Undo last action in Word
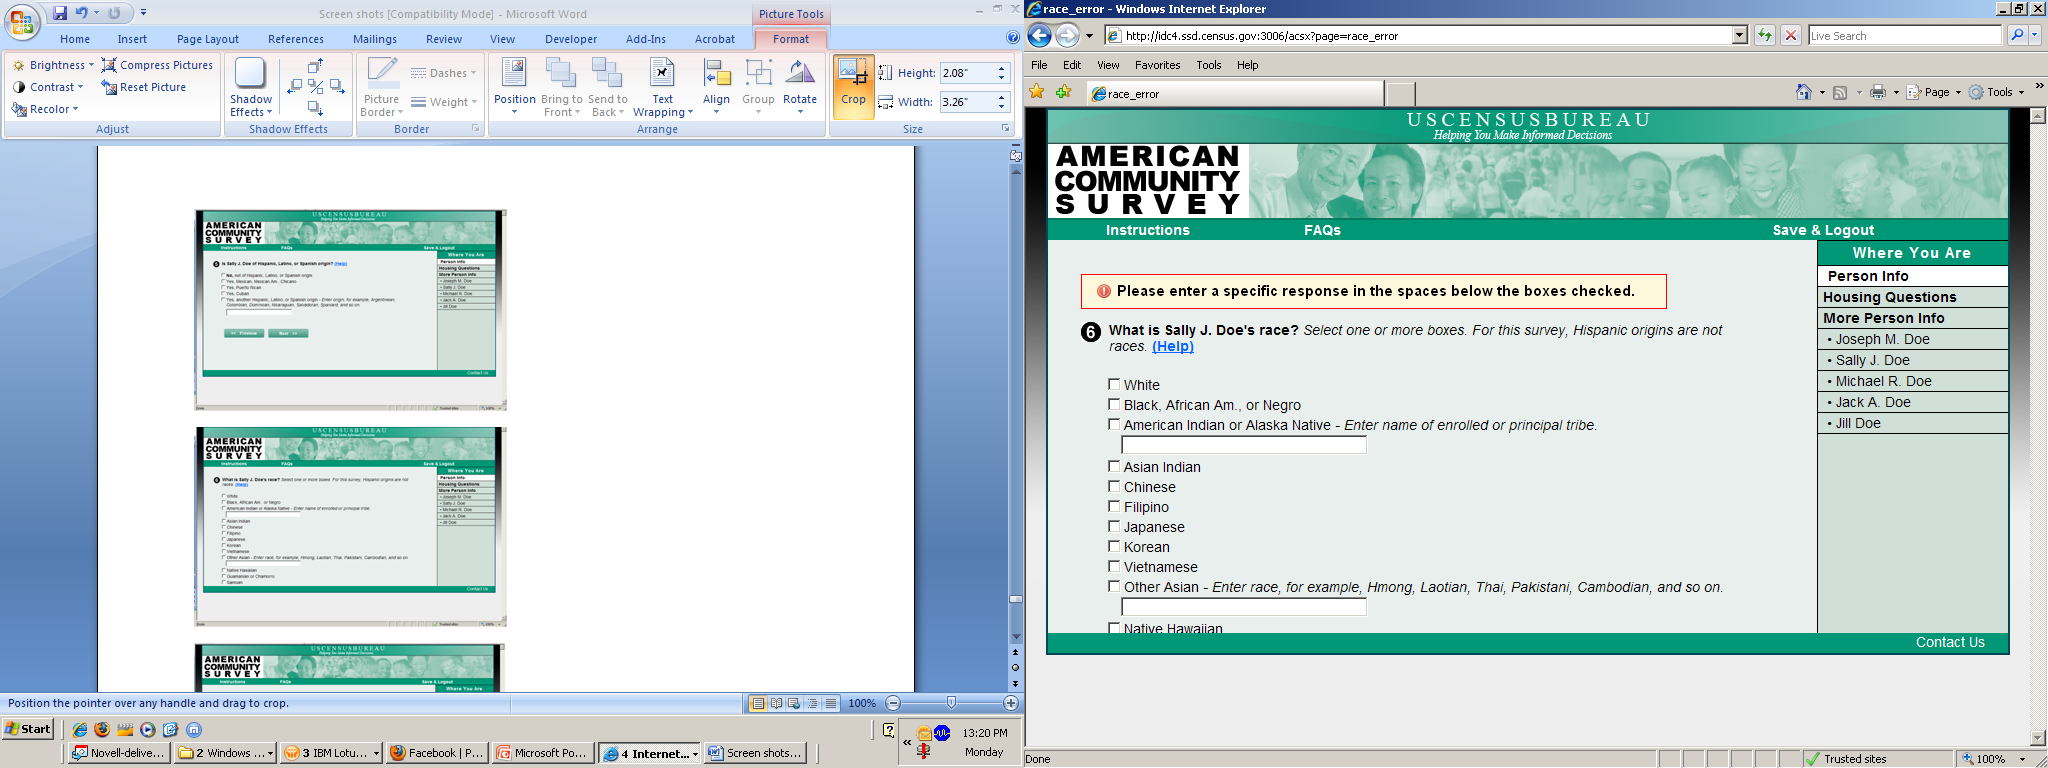 tap(82, 13)
